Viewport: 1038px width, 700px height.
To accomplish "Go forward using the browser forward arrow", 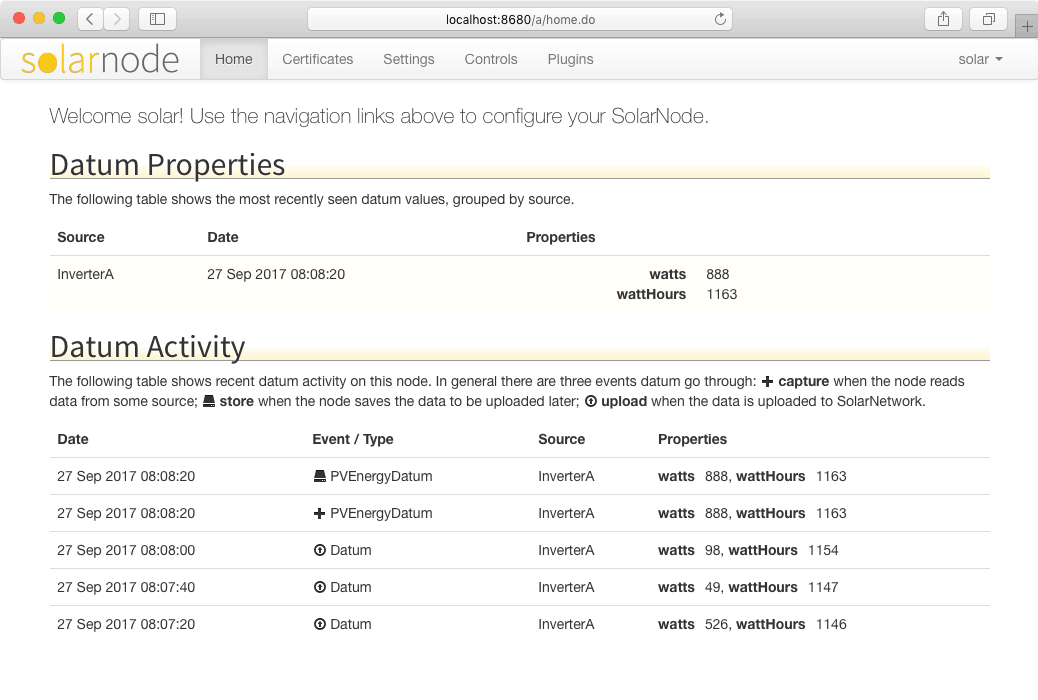I will click(x=117, y=19).
